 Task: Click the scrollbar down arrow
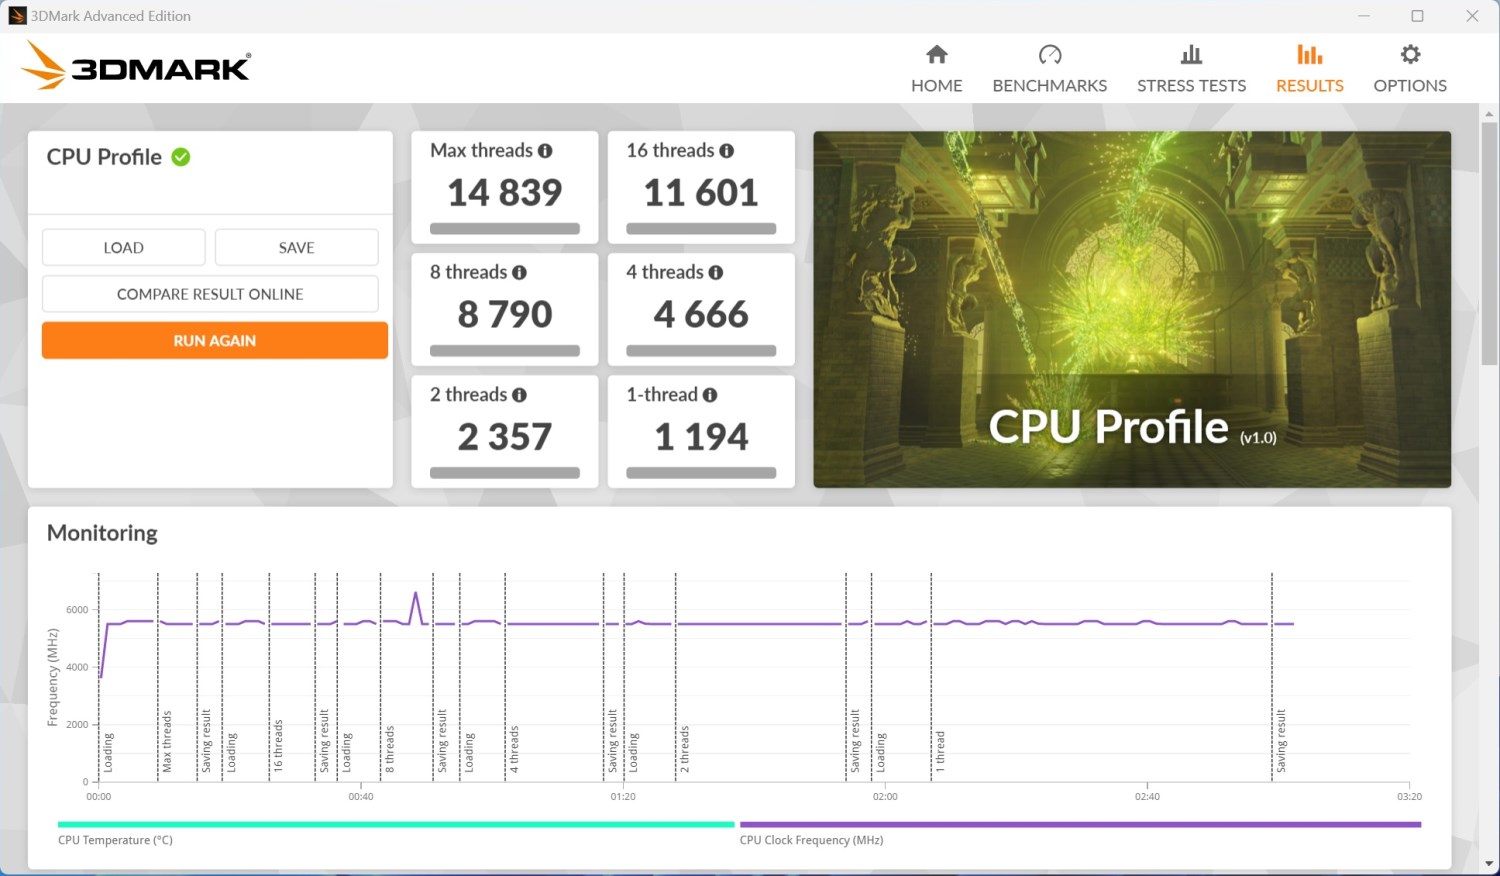[1490, 864]
